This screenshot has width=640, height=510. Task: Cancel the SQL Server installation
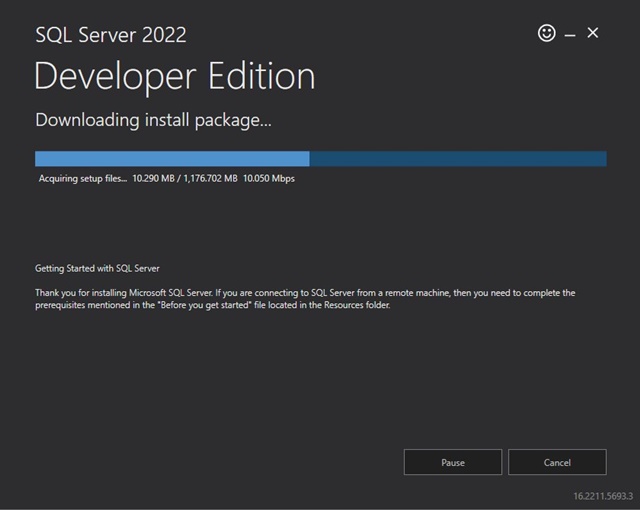point(557,462)
